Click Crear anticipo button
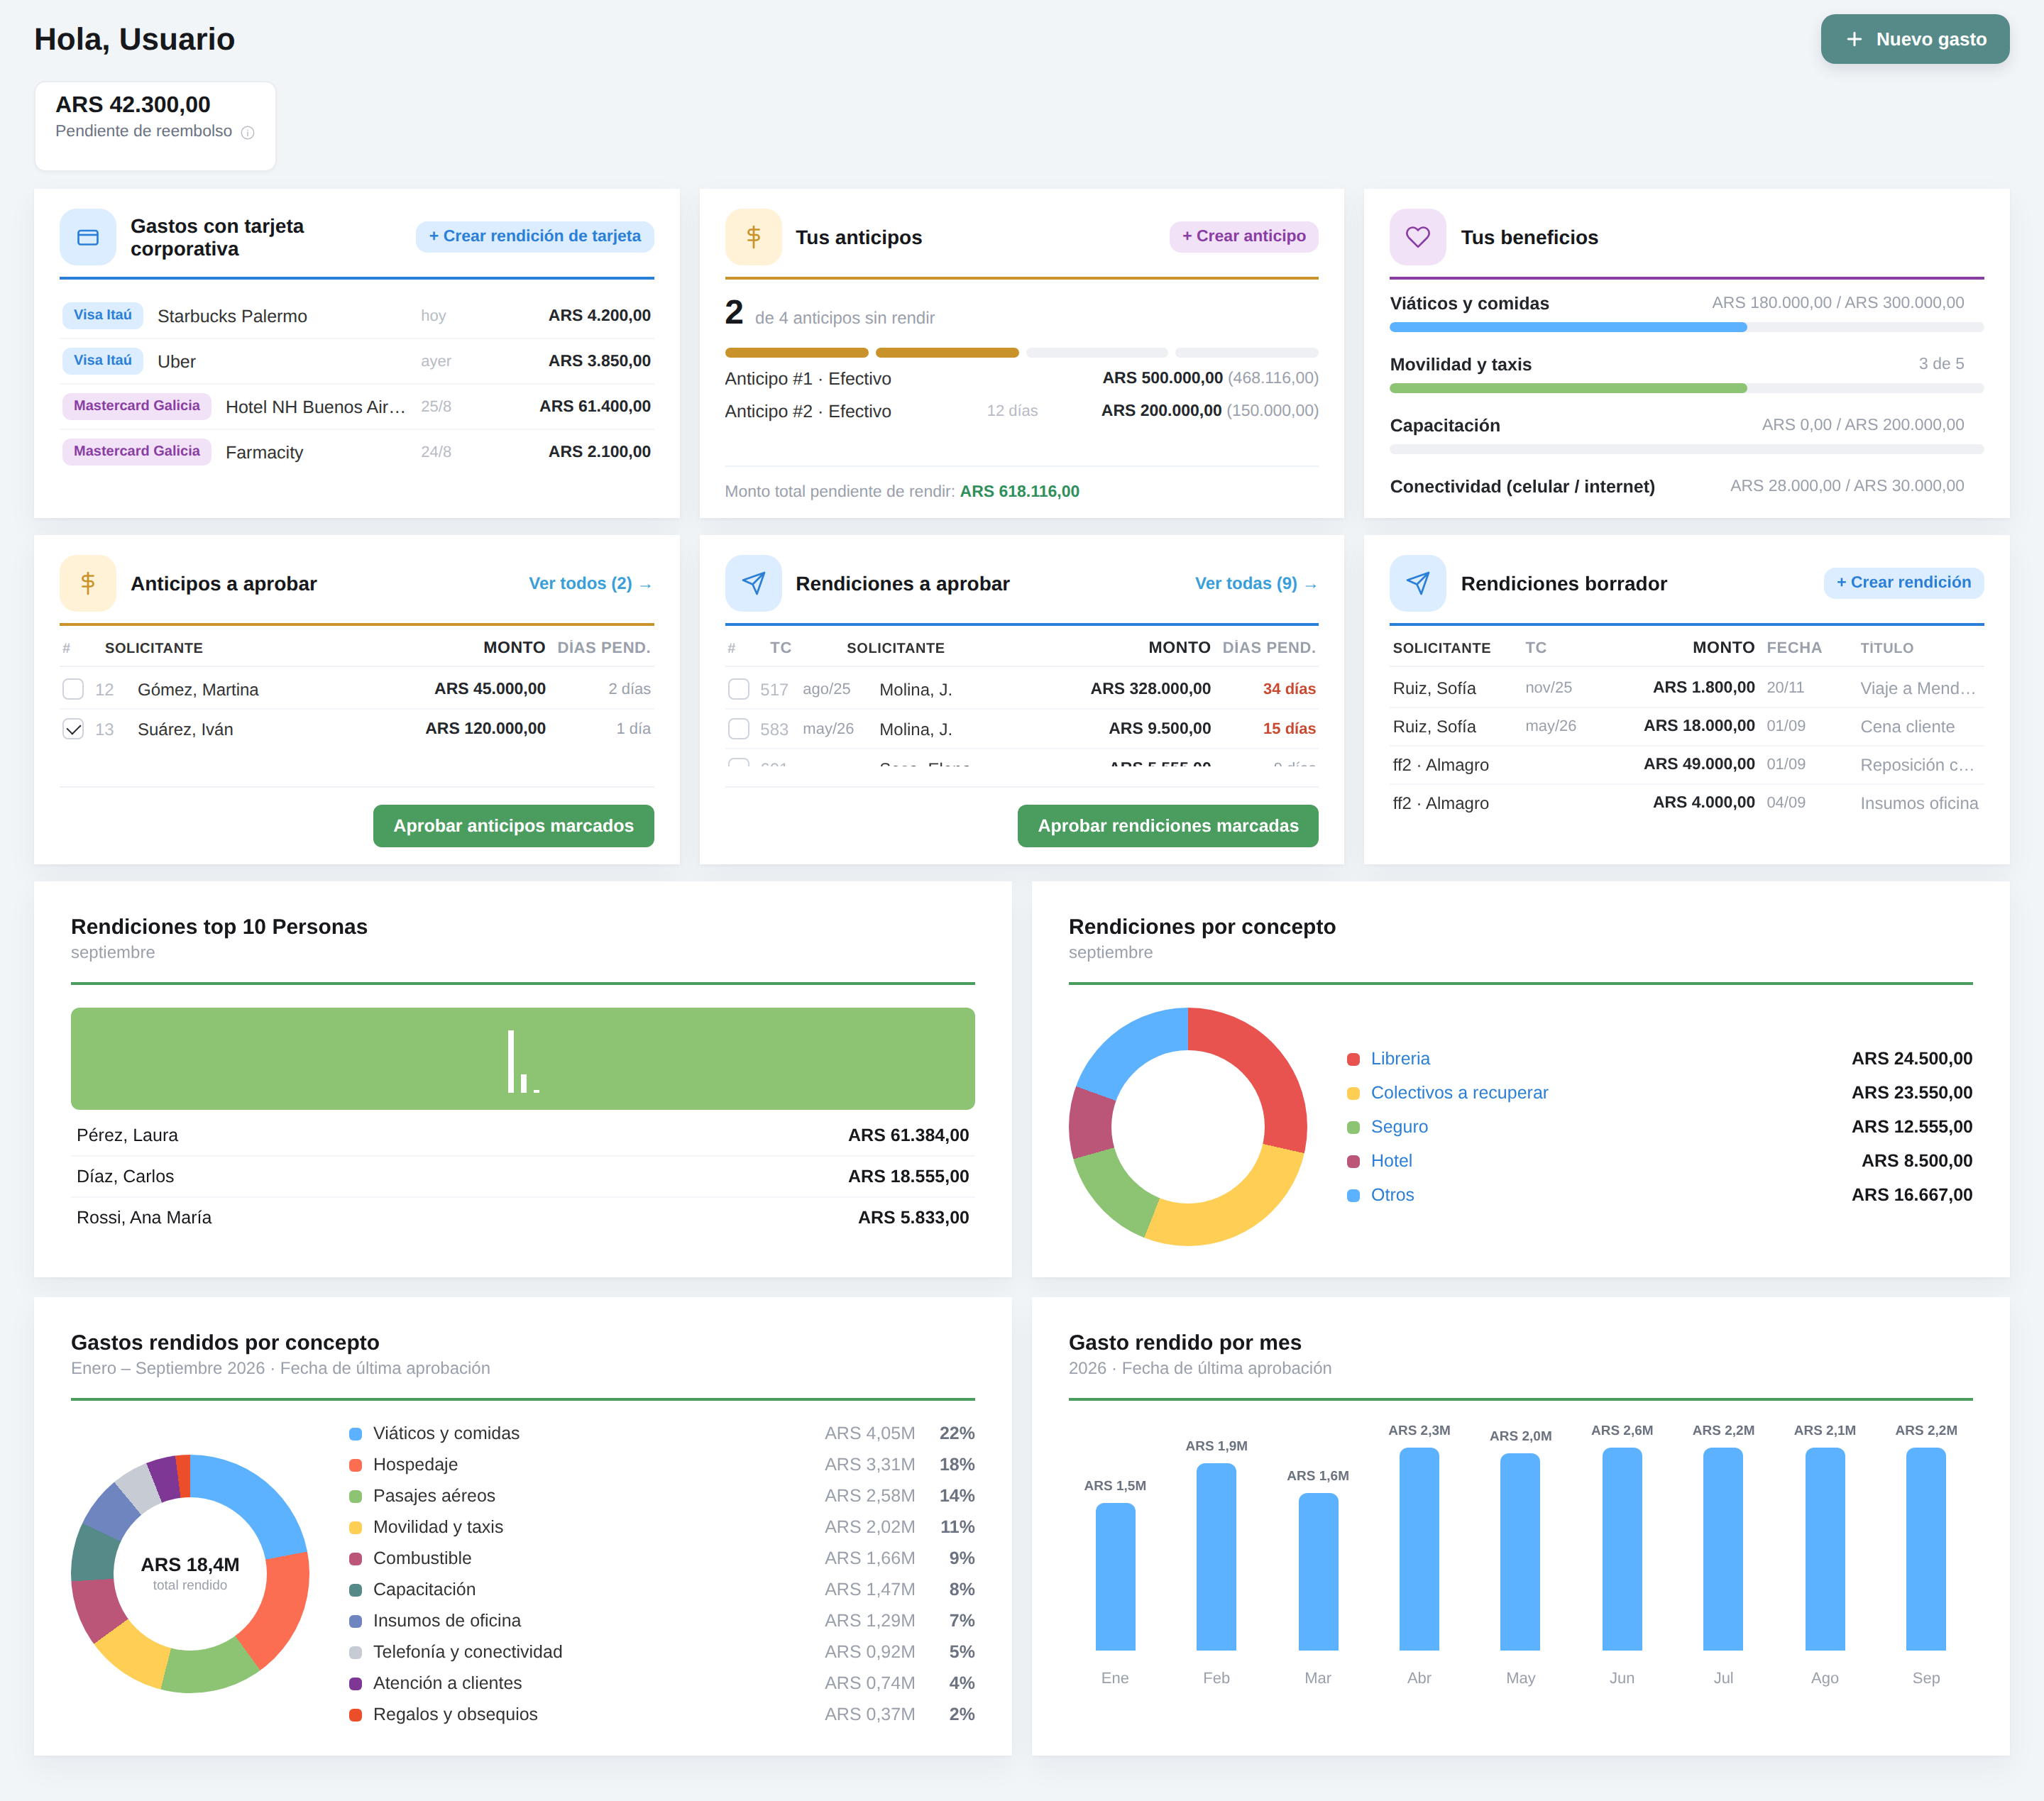 point(1243,236)
